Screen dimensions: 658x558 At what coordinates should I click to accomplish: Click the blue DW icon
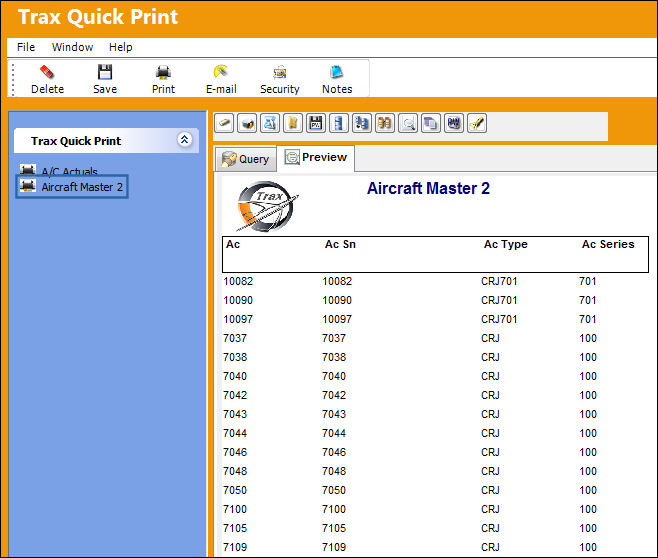pos(454,123)
